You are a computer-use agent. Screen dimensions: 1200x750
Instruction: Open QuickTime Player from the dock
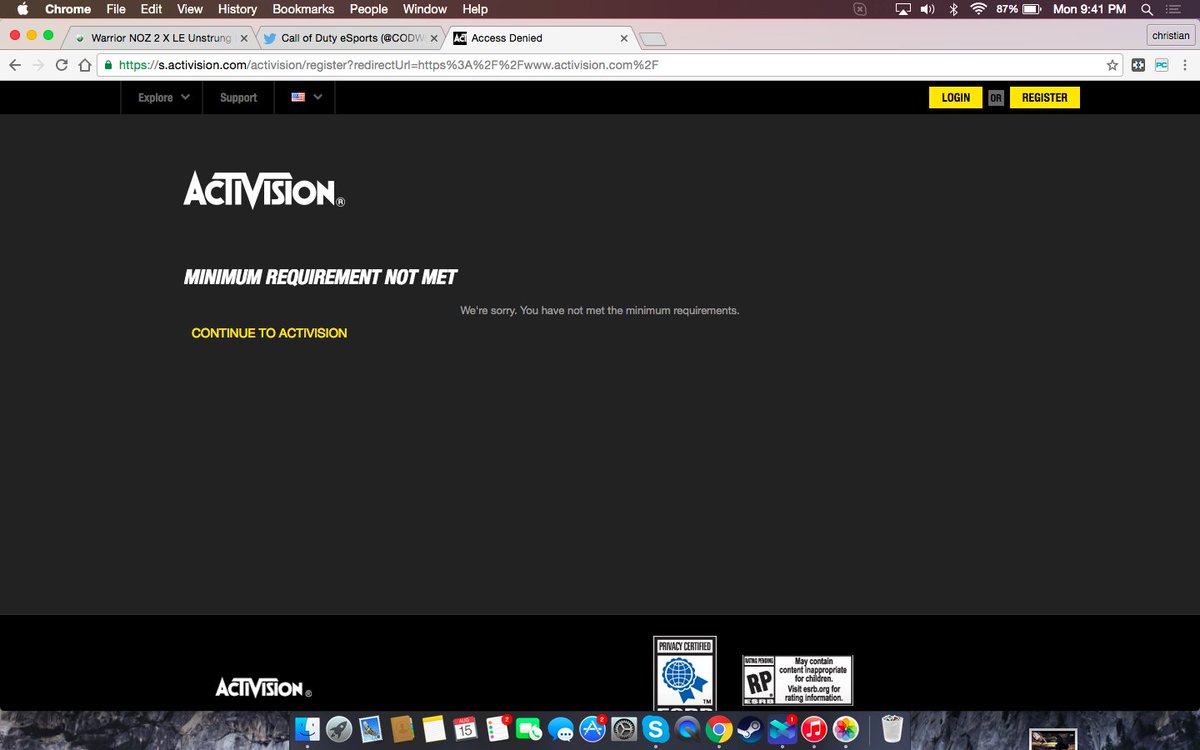click(687, 729)
